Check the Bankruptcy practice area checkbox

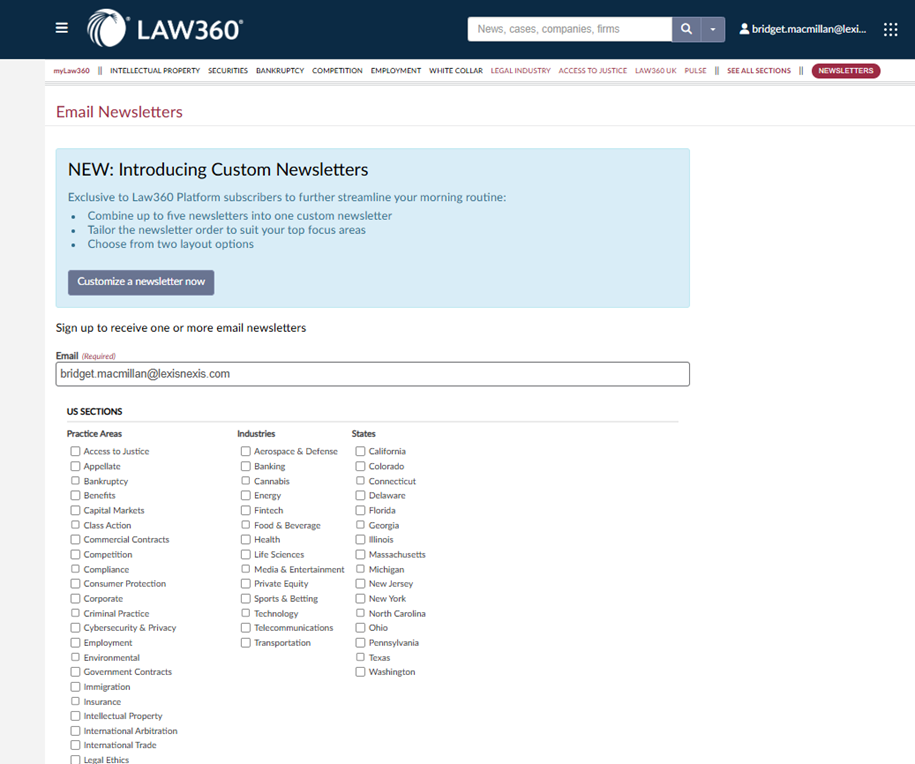click(x=75, y=481)
